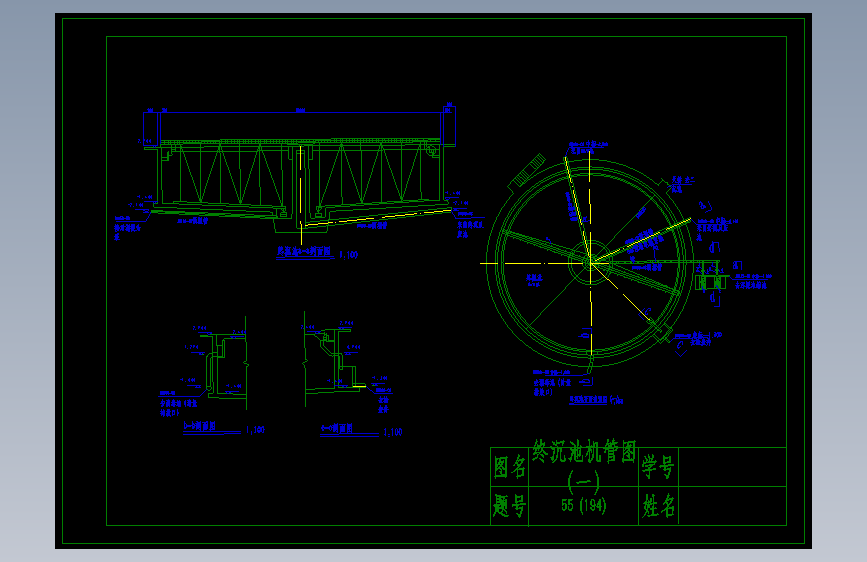Pick the central hub of the circular plan view
Image resolution: width=867 pixels, height=562 pixels.
(x=591, y=262)
